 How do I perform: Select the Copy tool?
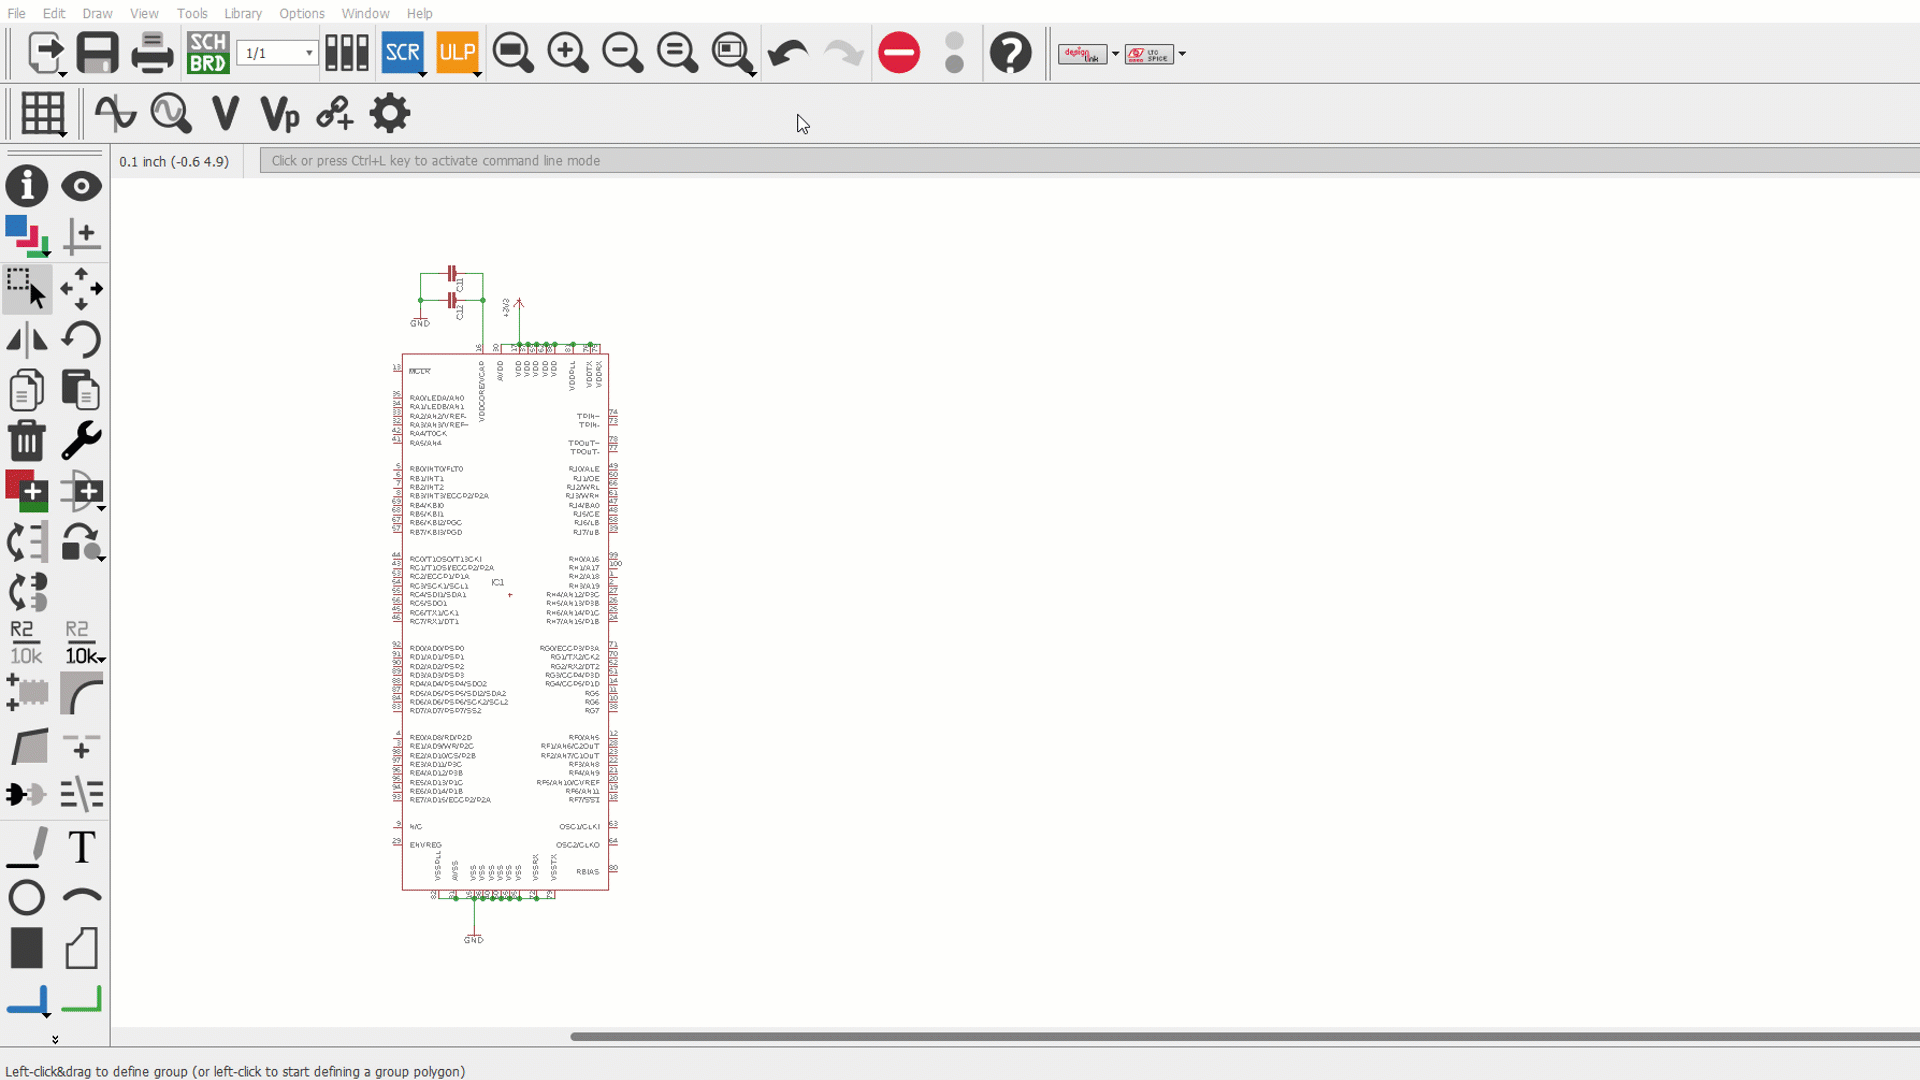pos(27,390)
